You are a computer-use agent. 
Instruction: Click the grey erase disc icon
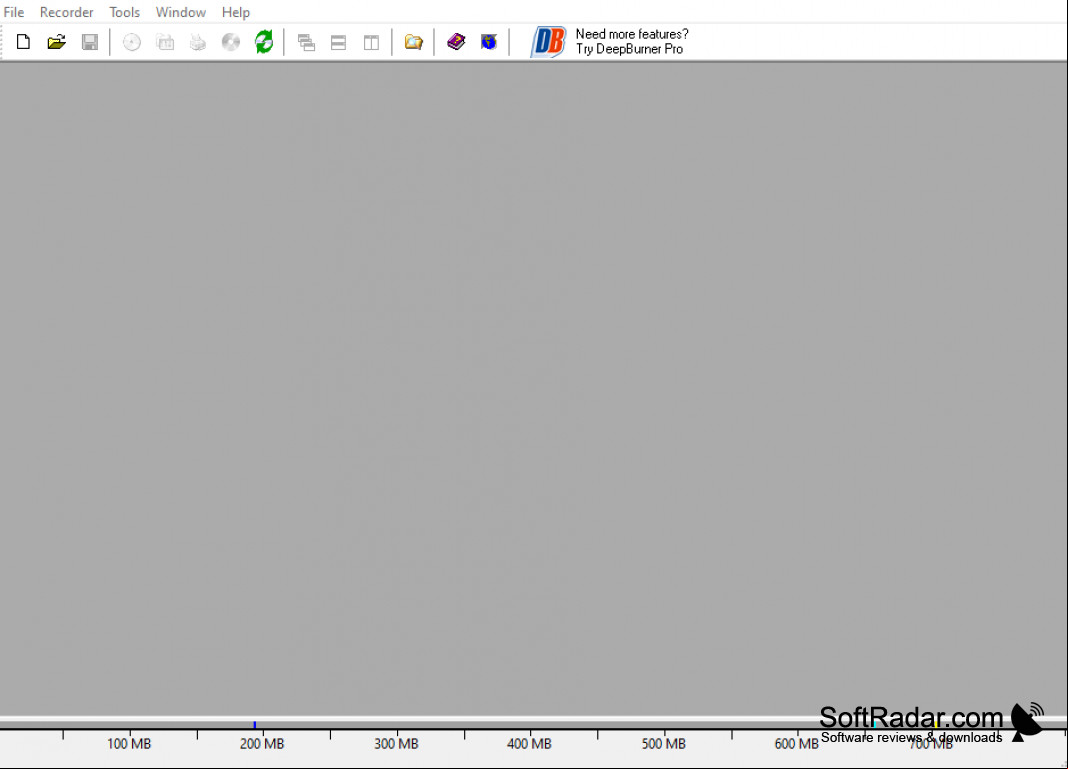point(231,42)
